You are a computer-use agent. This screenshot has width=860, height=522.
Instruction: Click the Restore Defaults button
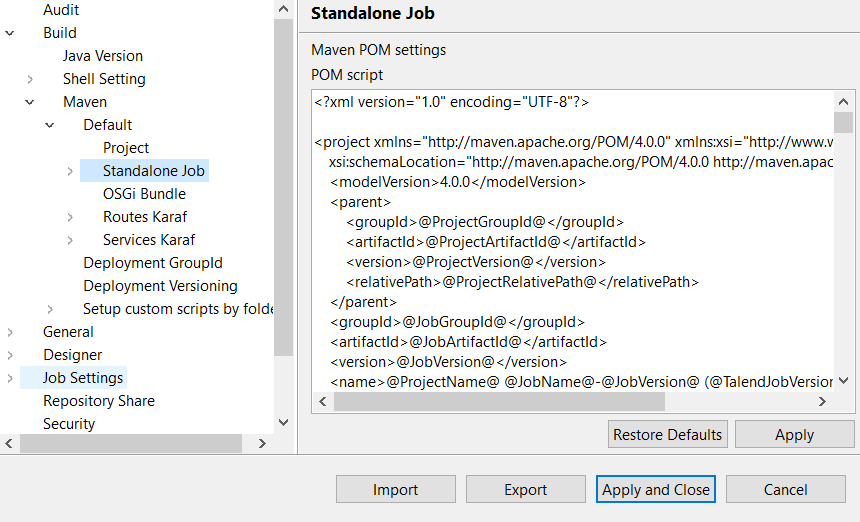[x=667, y=435]
